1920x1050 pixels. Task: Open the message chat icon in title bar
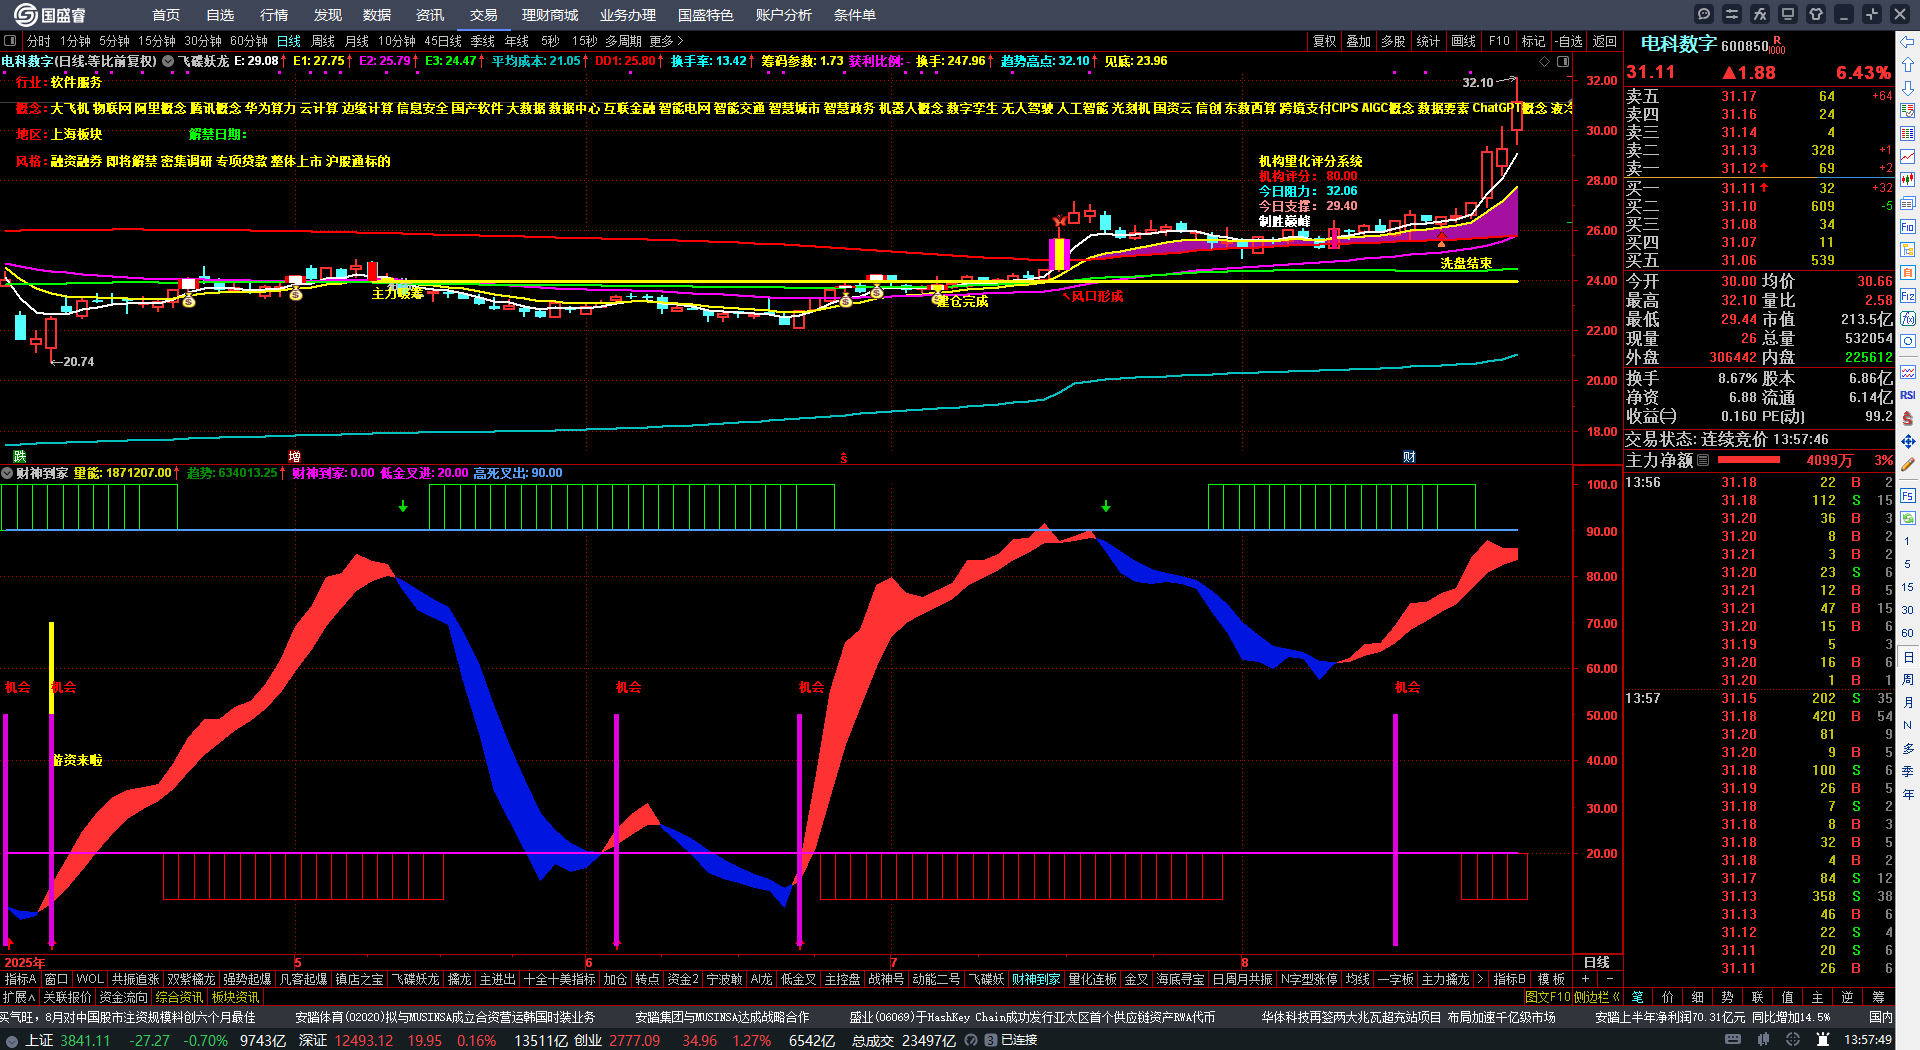tap(1704, 14)
